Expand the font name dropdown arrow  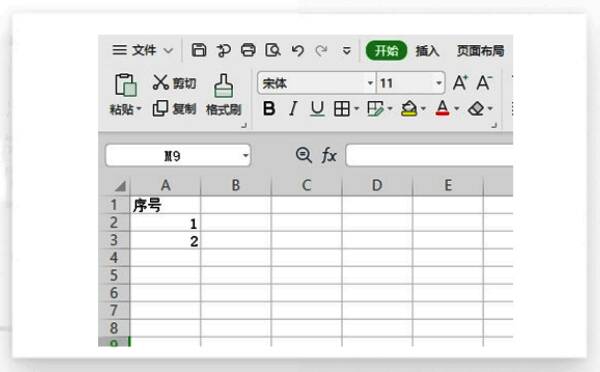(x=370, y=83)
